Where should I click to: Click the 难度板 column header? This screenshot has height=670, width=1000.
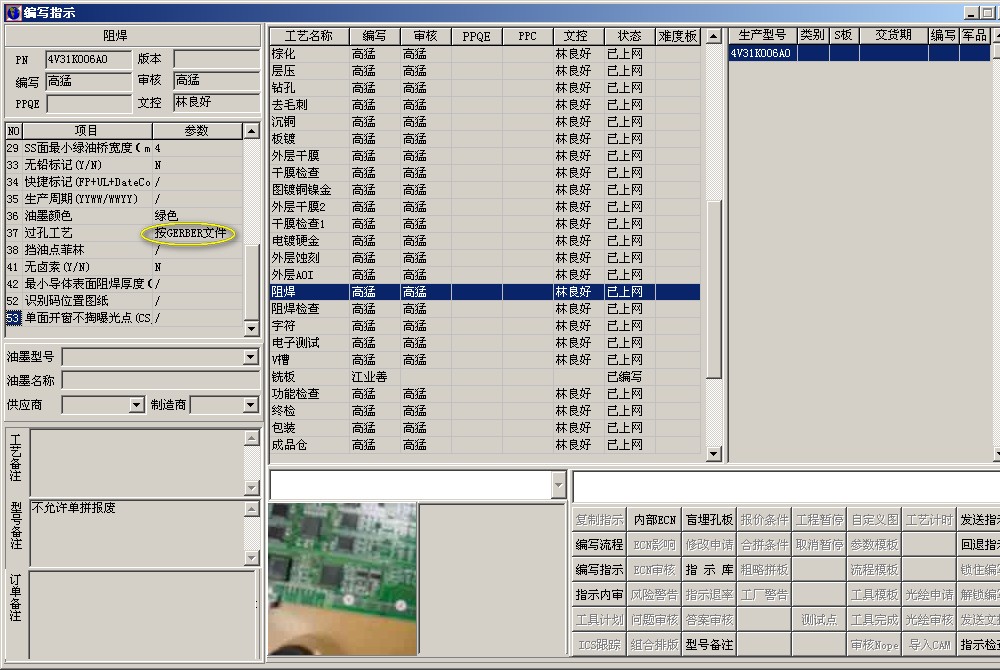pyautogui.click(x=678, y=36)
